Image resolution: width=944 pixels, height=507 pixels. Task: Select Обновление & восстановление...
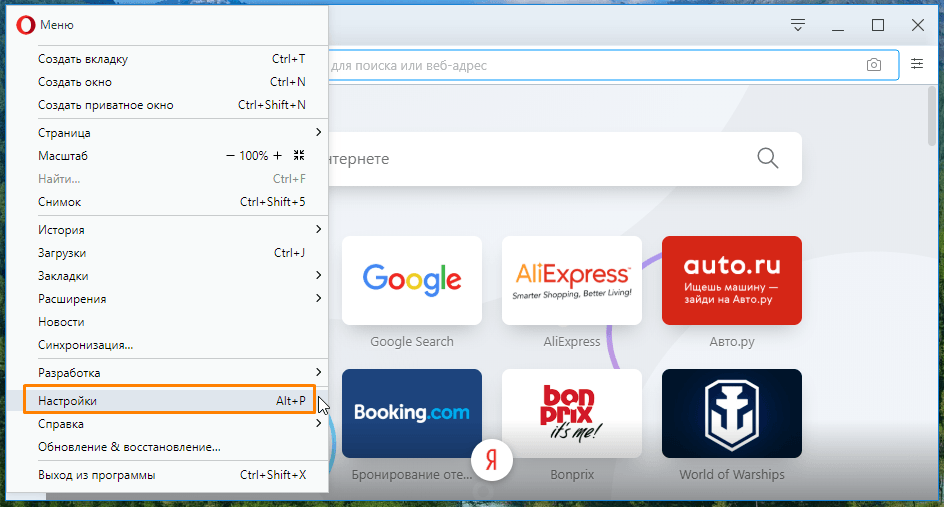167,447
